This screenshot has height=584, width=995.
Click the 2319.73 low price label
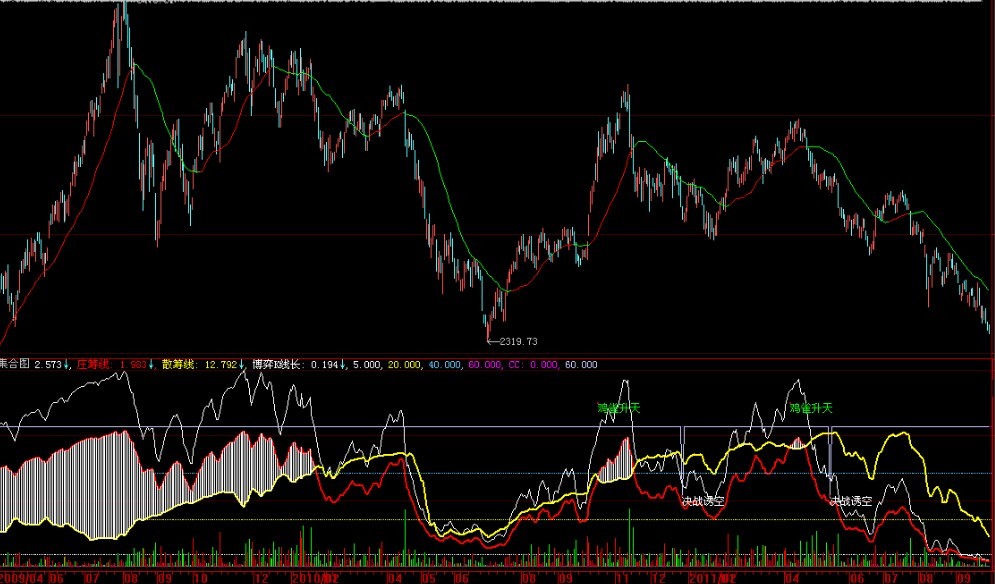[518, 342]
